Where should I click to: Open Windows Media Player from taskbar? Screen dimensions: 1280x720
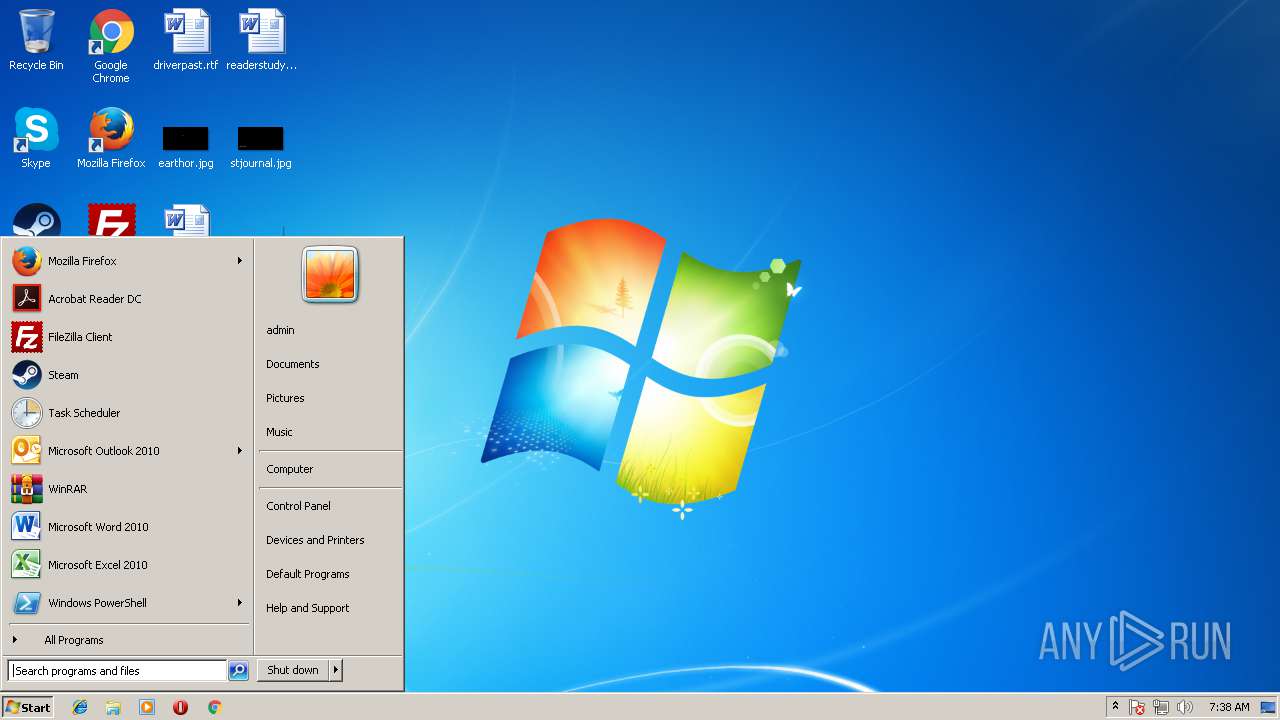[147, 707]
